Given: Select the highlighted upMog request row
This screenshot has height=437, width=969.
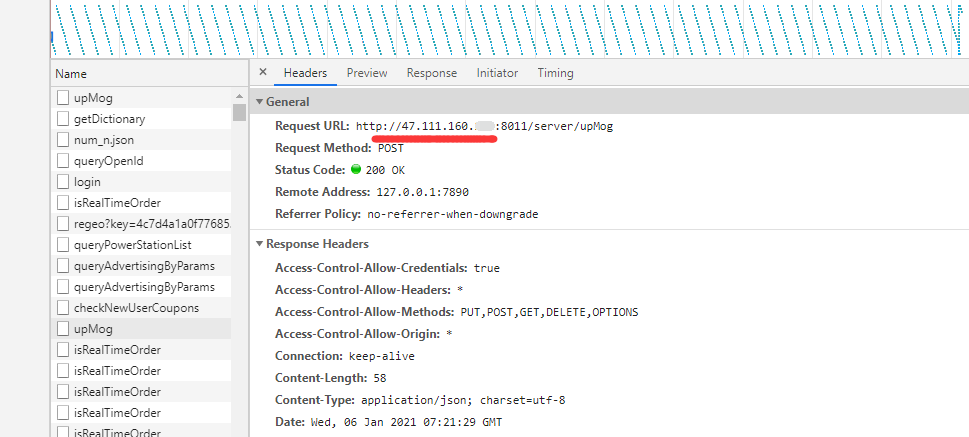Looking at the screenshot, I should pos(141,329).
